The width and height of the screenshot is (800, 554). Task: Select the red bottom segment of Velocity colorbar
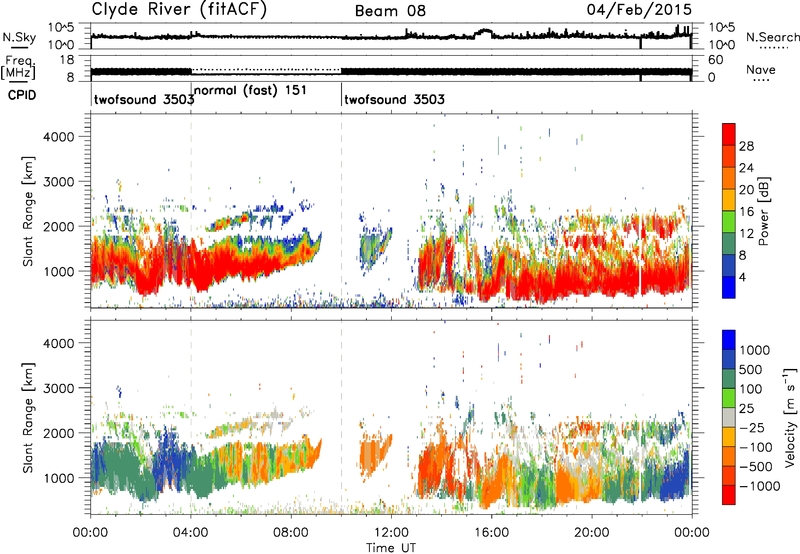[729, 495]
